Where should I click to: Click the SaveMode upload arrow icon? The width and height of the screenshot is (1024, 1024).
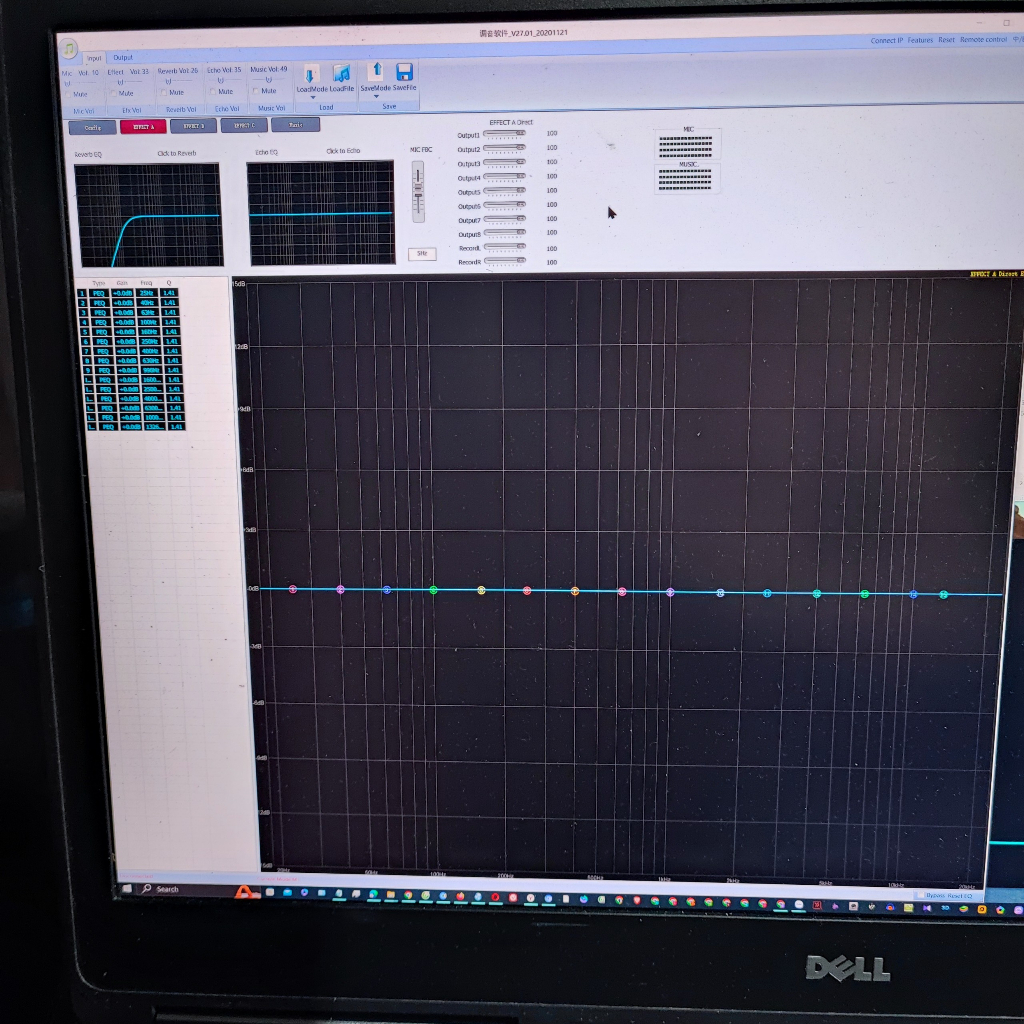point(376,70)
